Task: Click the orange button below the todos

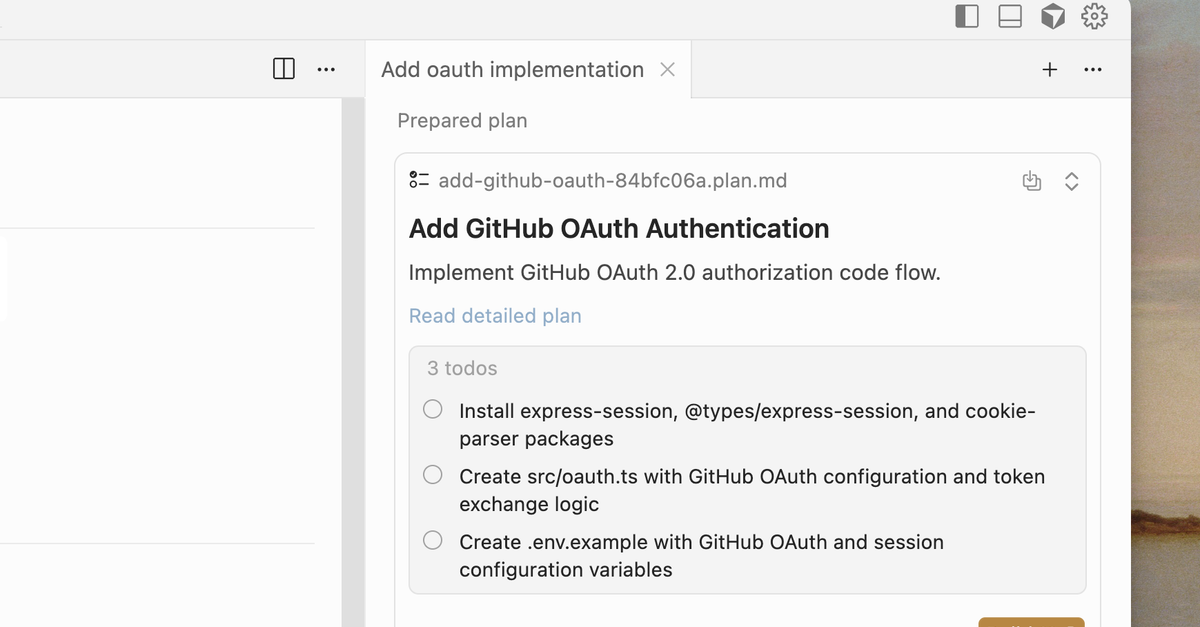Action: [x=1031, y=622]
